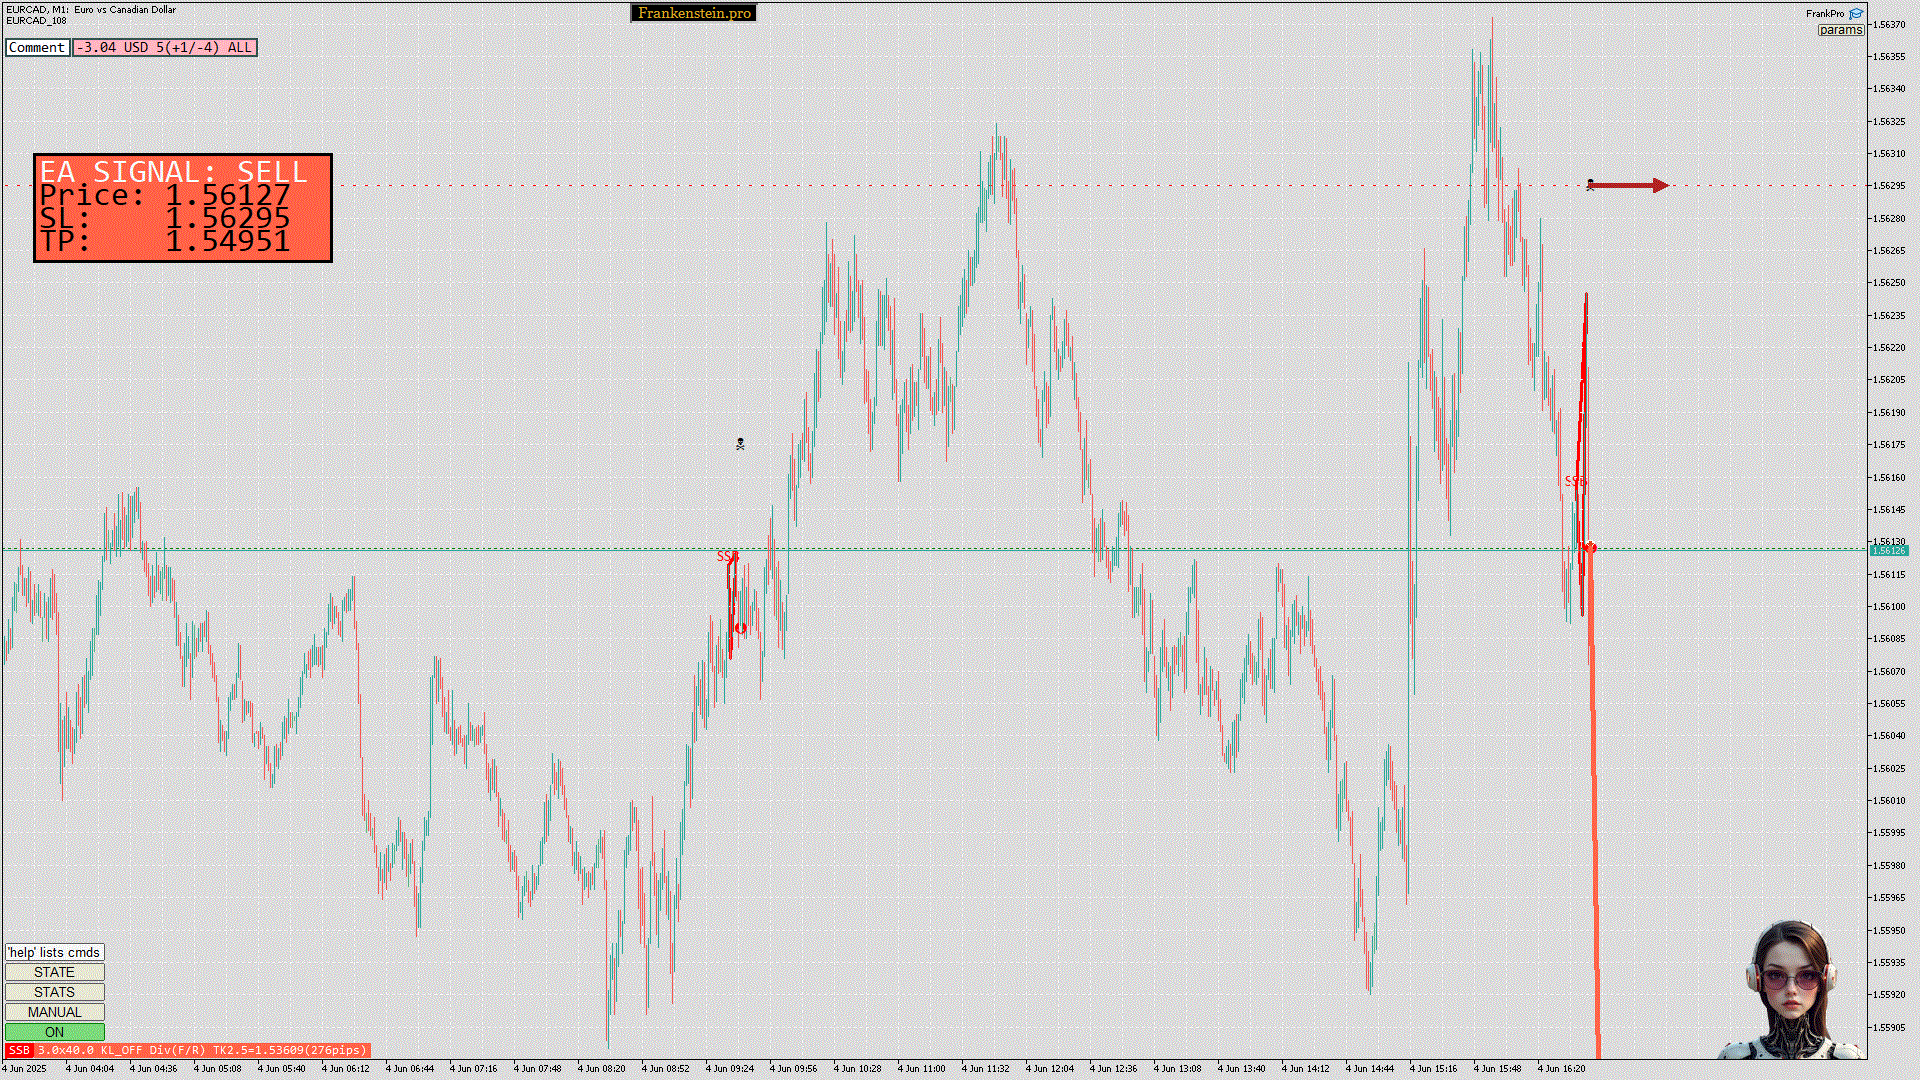The height and width of the screenshot is (1080, 1920).
Task: Click the red sell entry marker dot
Action: [x=1590, y=548]
